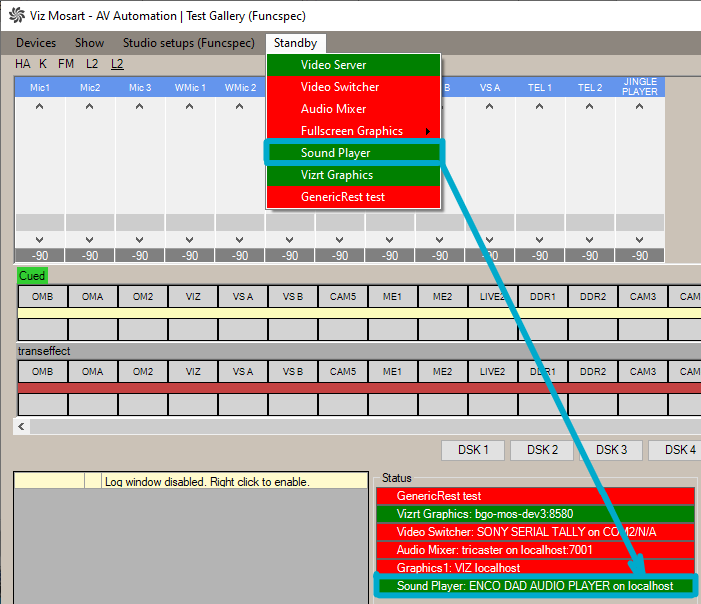This screenshot has width=701, height=604.
Task: Click the Viz Mosart app icon in title bar
Action: coord(15,16)
